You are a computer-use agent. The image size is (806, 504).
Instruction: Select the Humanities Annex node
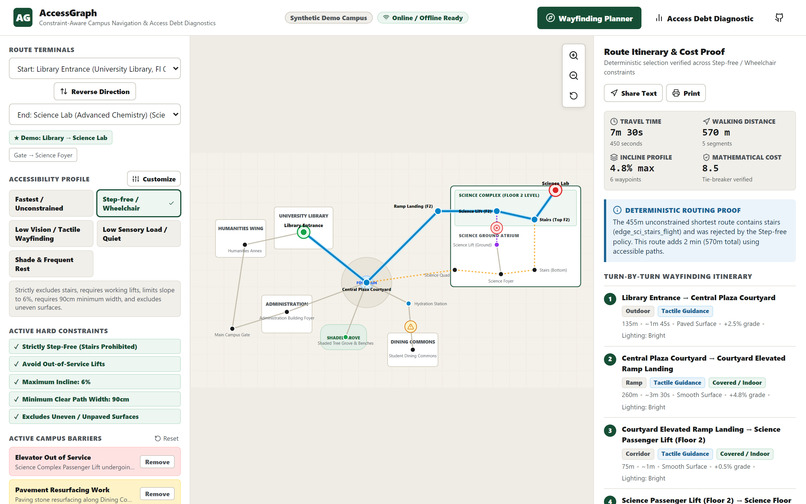(245, 245)
